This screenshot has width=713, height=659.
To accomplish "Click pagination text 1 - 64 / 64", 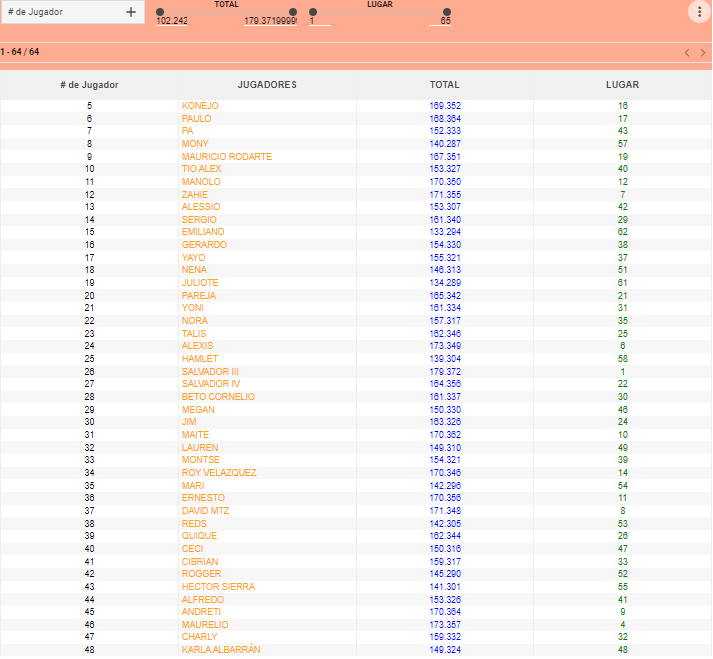I will click(20, 52).
